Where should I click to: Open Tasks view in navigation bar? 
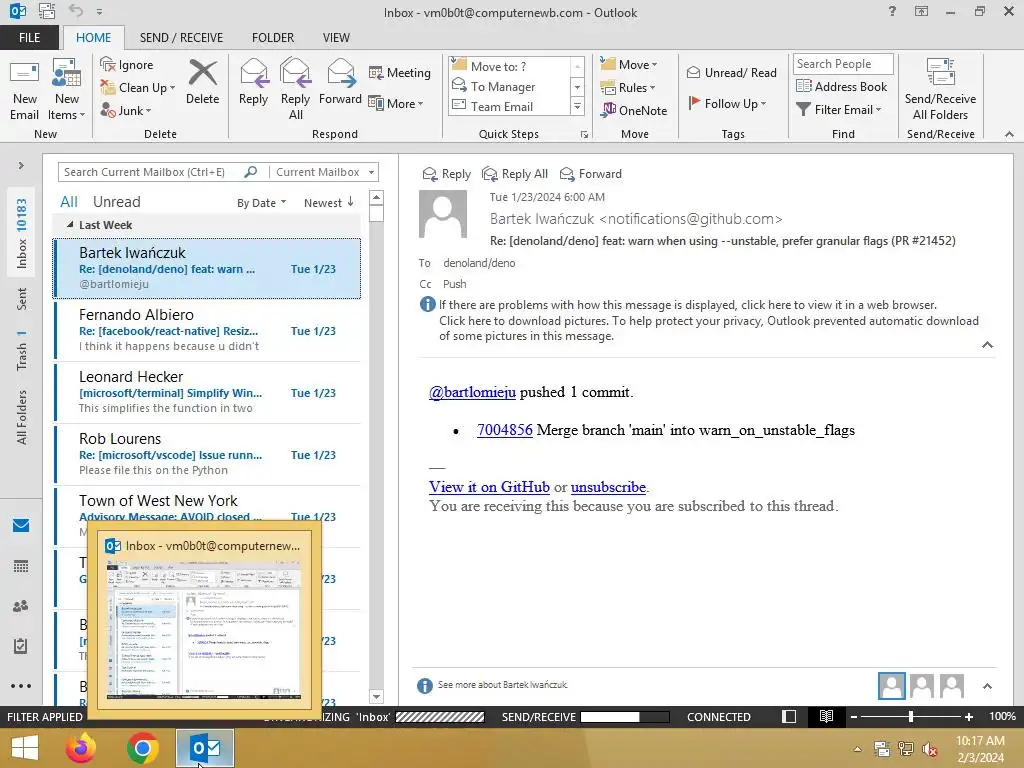(x=21, y=646)
